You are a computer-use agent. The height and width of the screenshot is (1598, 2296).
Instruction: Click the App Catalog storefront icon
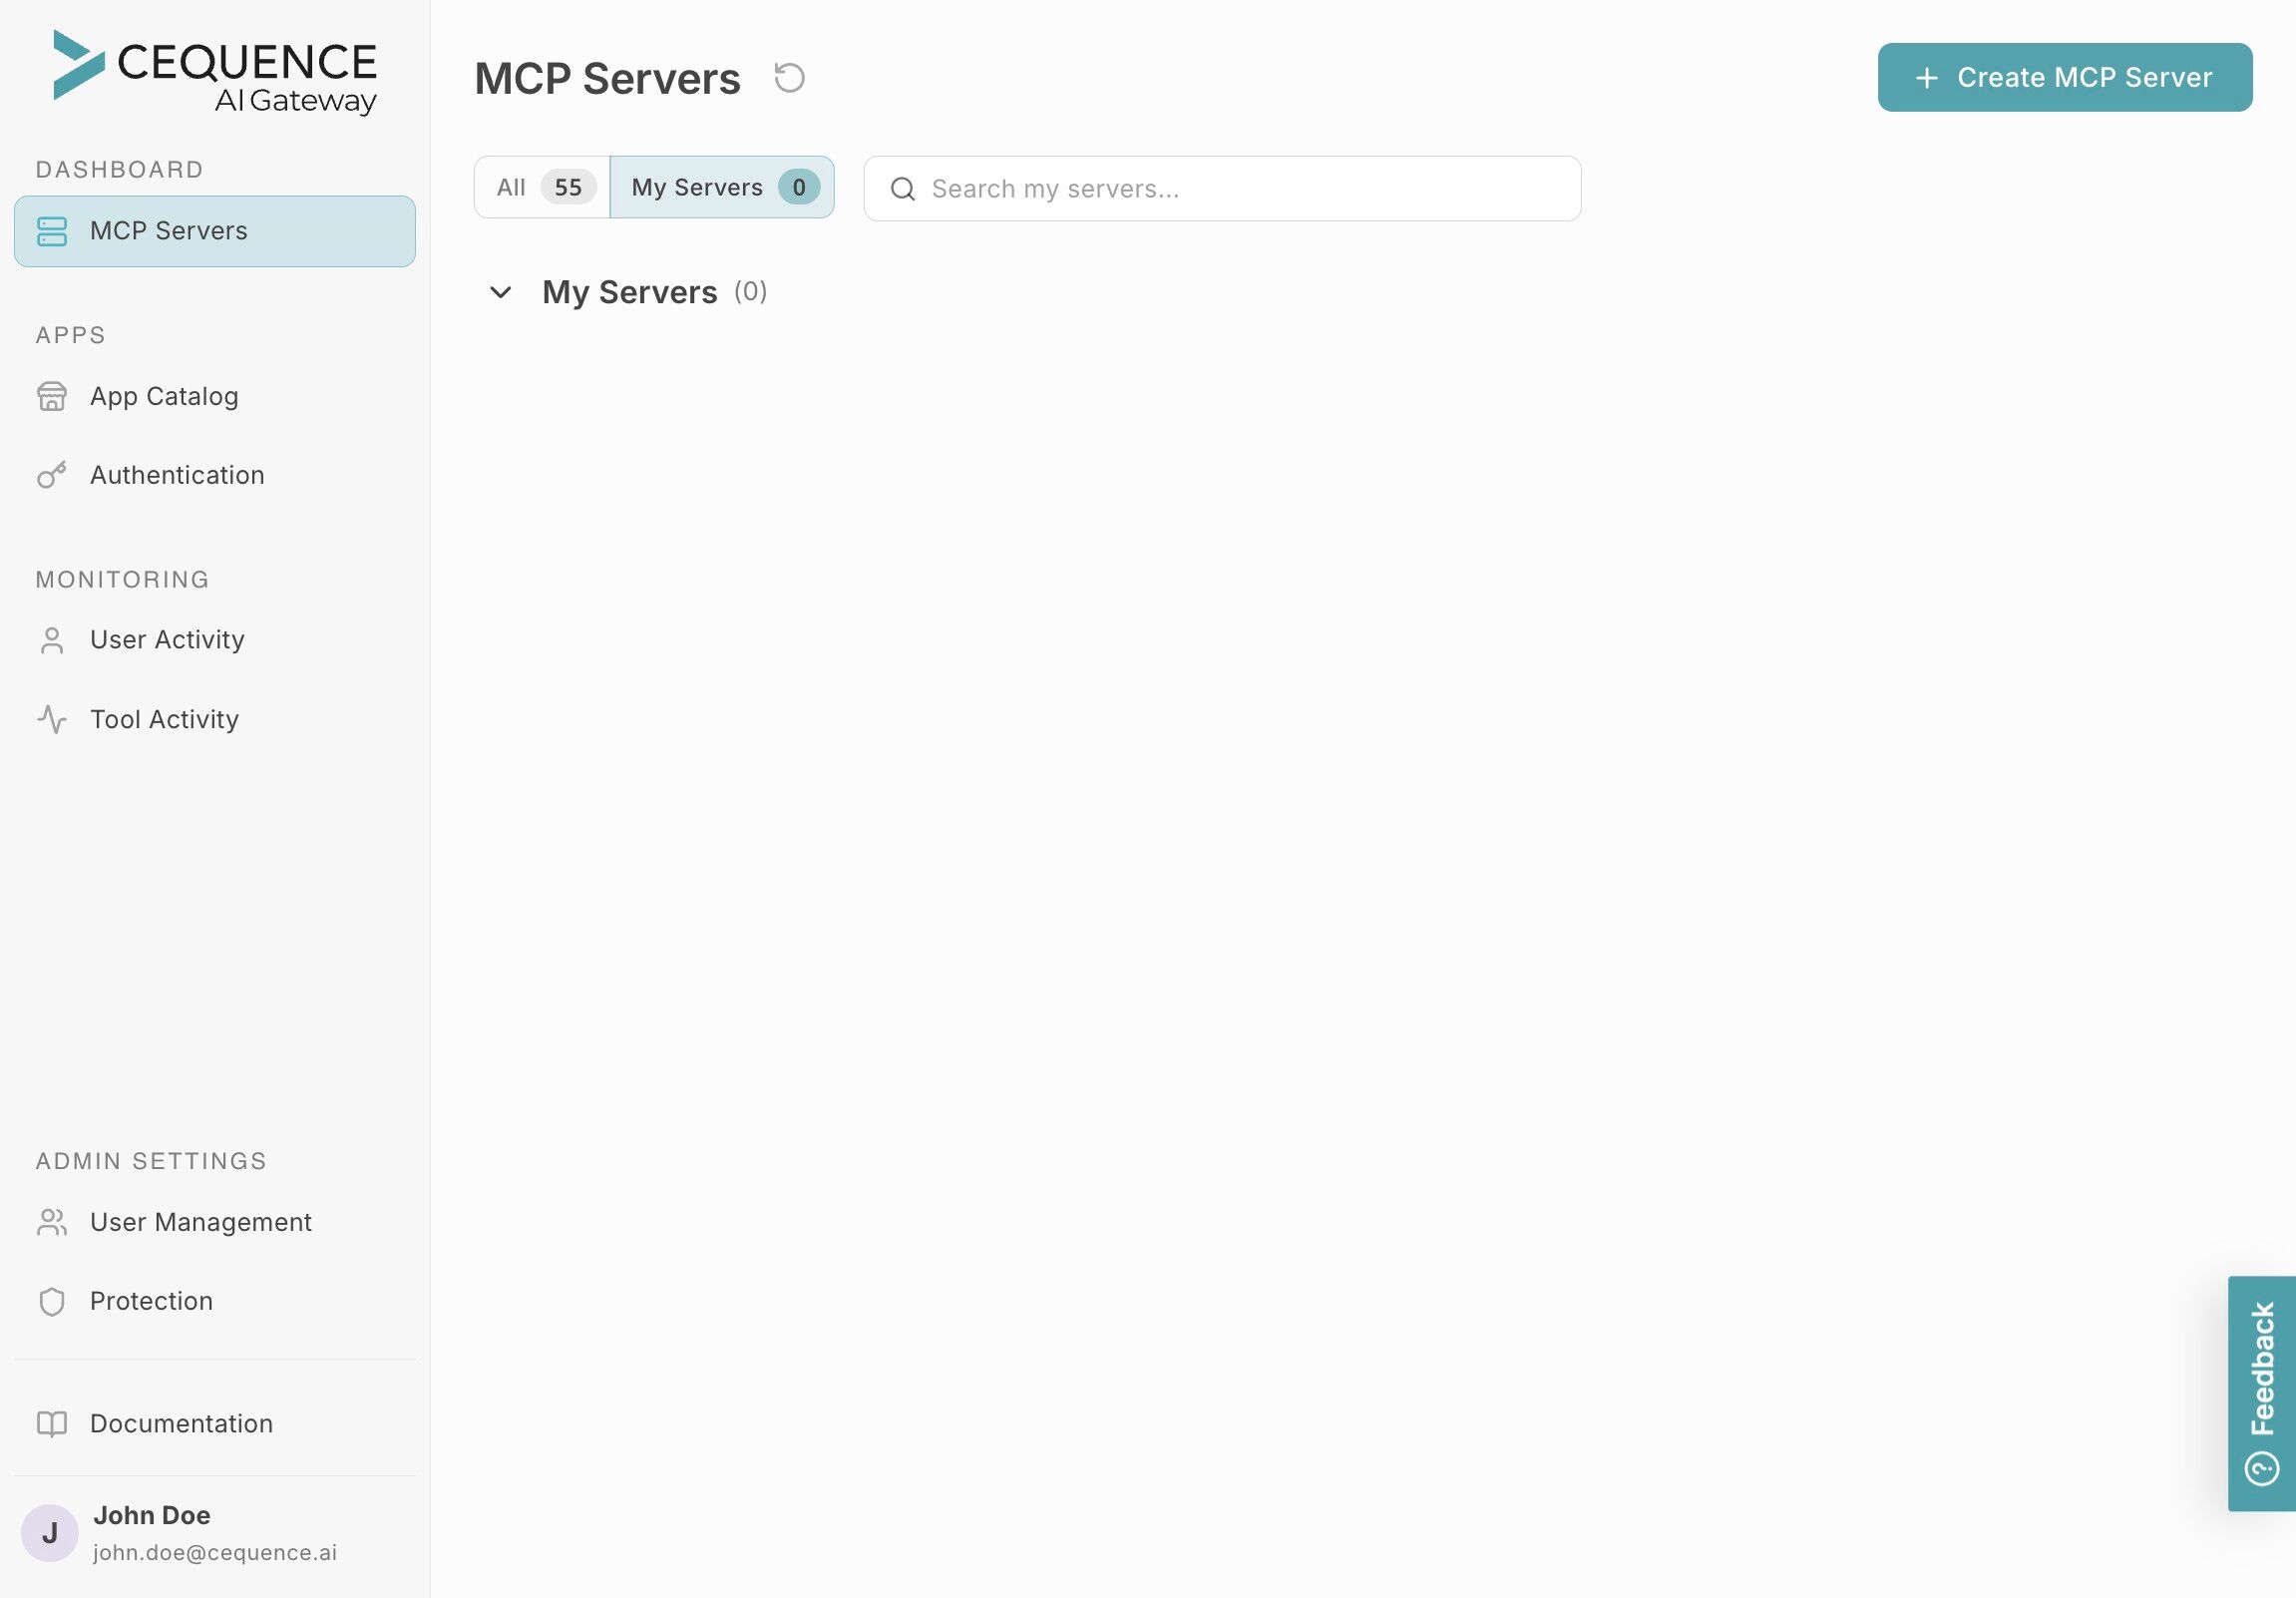pyautogui.click(x=52, y=397)
